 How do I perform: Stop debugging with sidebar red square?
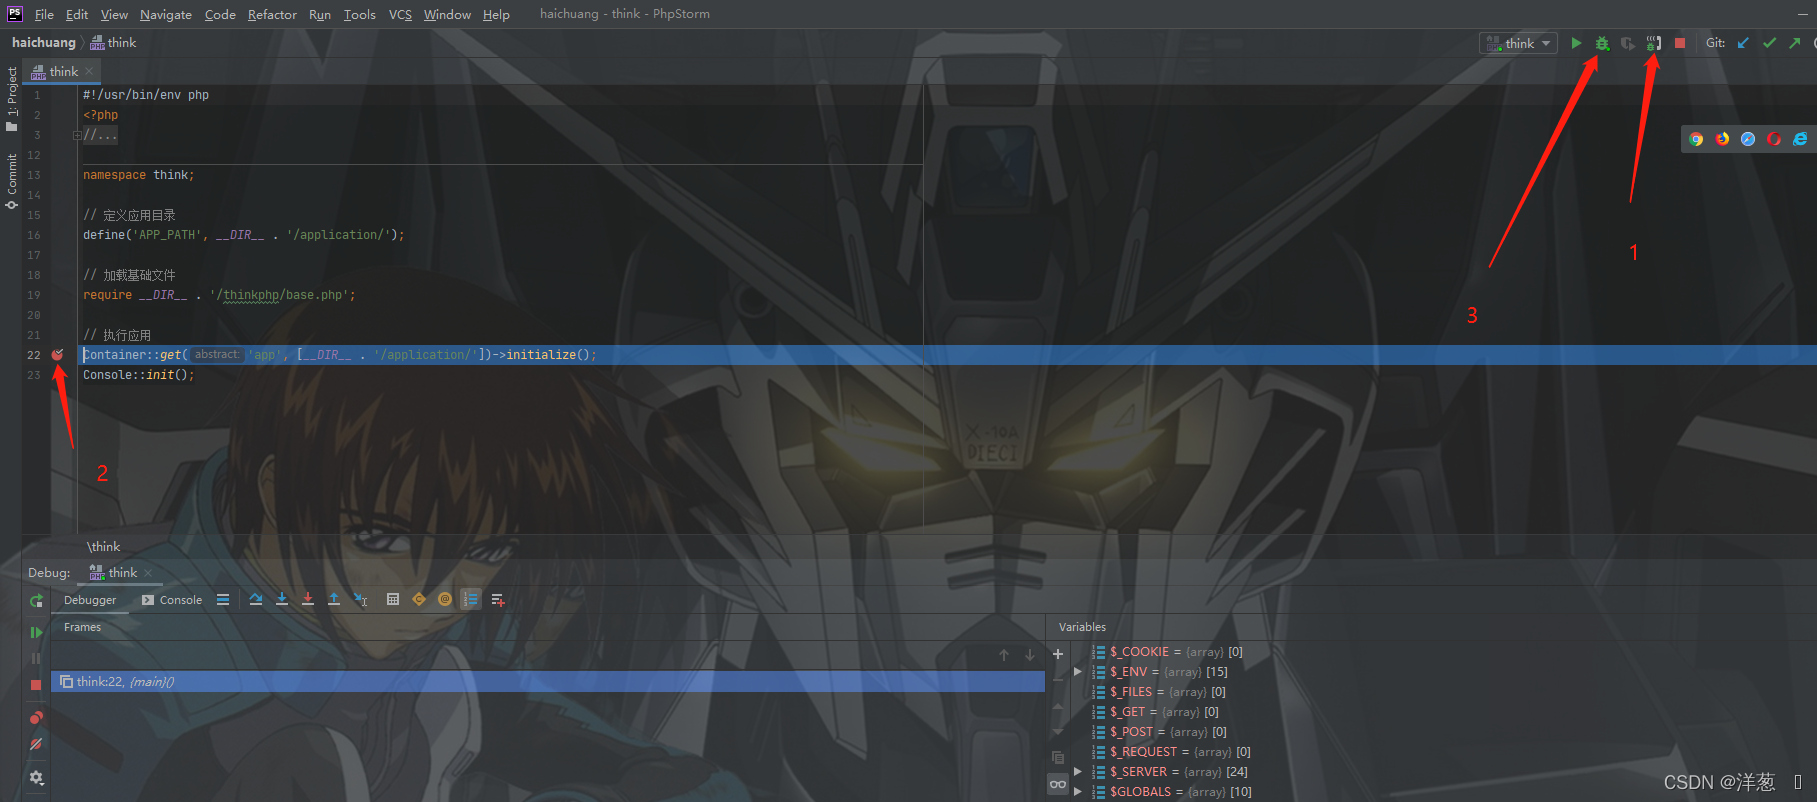pyautogui.click(x=36, y=685)
